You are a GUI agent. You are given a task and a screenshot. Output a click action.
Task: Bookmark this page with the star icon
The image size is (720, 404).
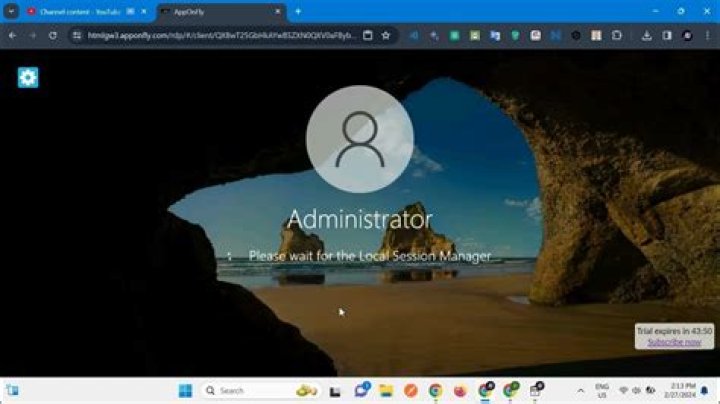coord(386,35)
